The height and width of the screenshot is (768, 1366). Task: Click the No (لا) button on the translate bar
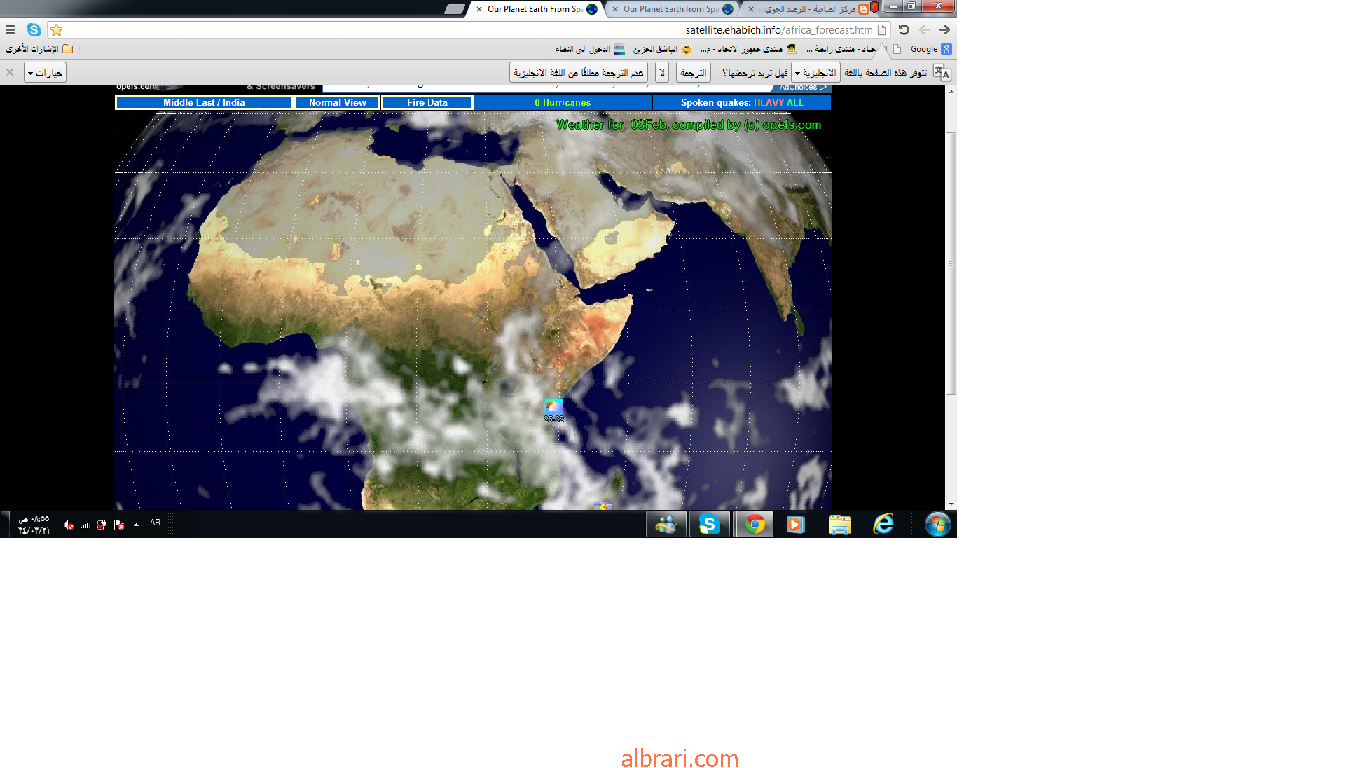point(662,73)
